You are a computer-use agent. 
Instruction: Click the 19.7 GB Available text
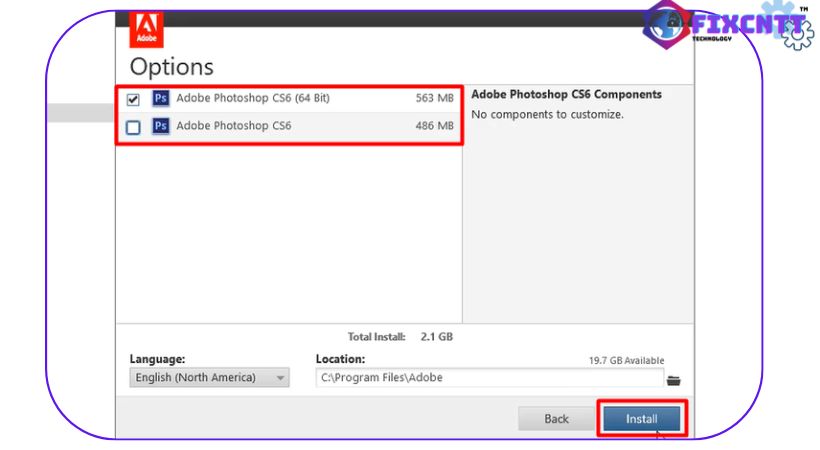pos(627,361)
